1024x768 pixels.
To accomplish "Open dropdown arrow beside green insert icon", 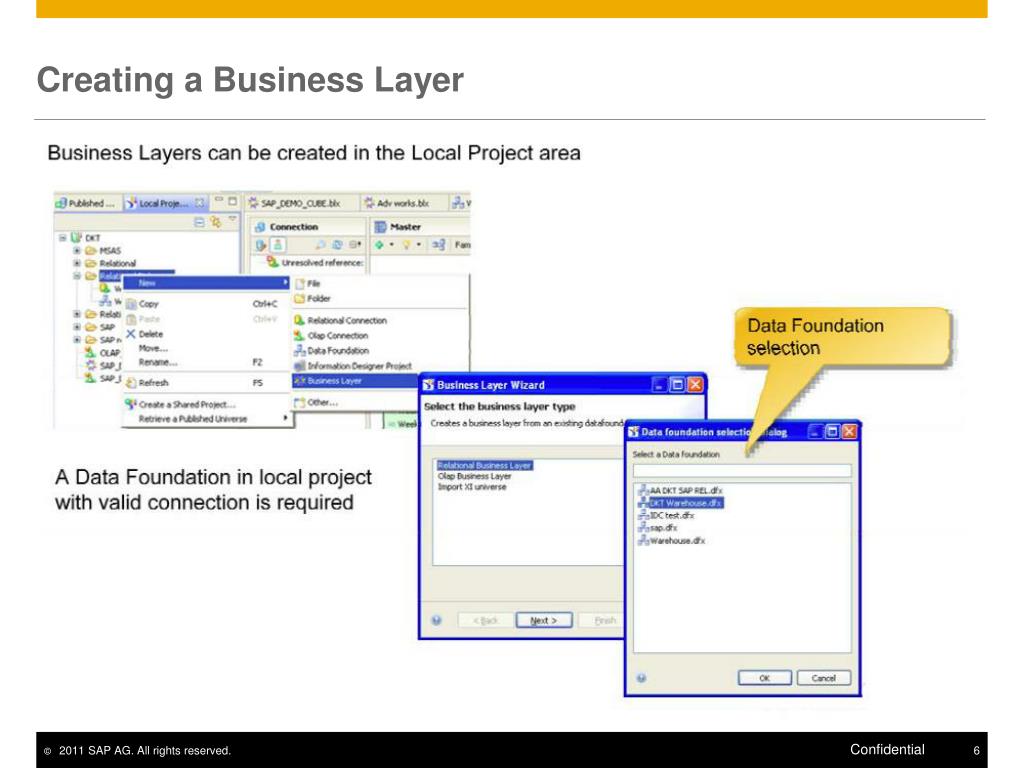I will point(391,245).
